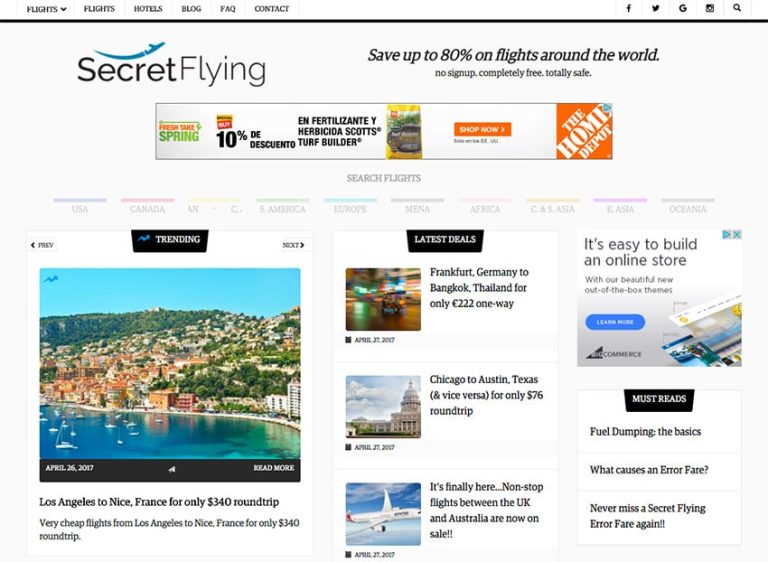This screenshot has height=562, width=768.
Task: Click the search magnifier icon
Action: pos(737,8)
